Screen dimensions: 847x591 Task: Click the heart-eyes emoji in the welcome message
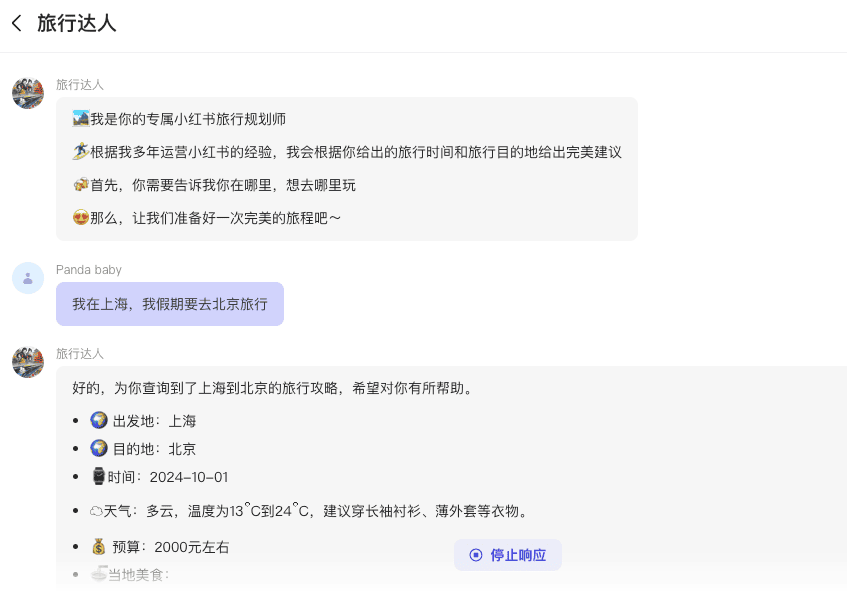(81, 217)
